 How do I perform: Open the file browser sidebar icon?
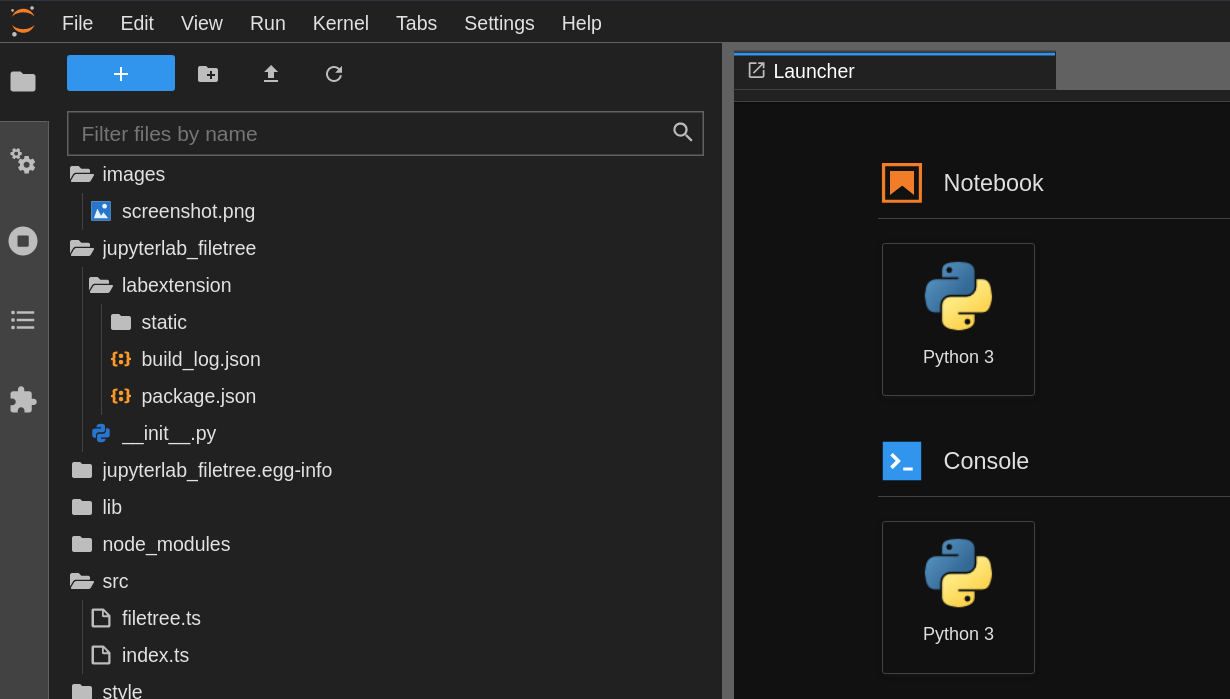[x=23, y=81]
